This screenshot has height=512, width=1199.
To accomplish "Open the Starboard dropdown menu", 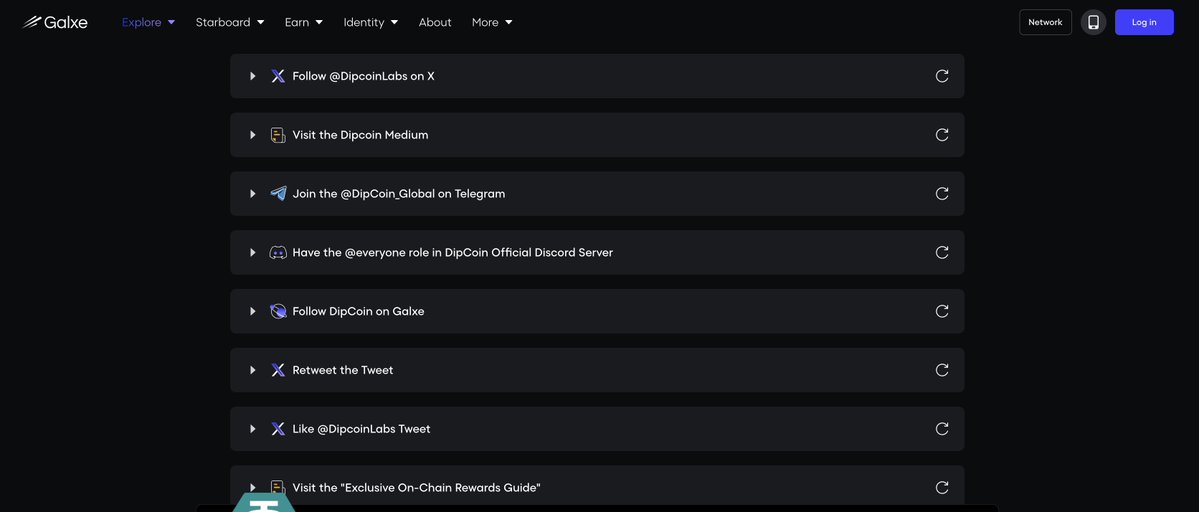I will 229,22.
